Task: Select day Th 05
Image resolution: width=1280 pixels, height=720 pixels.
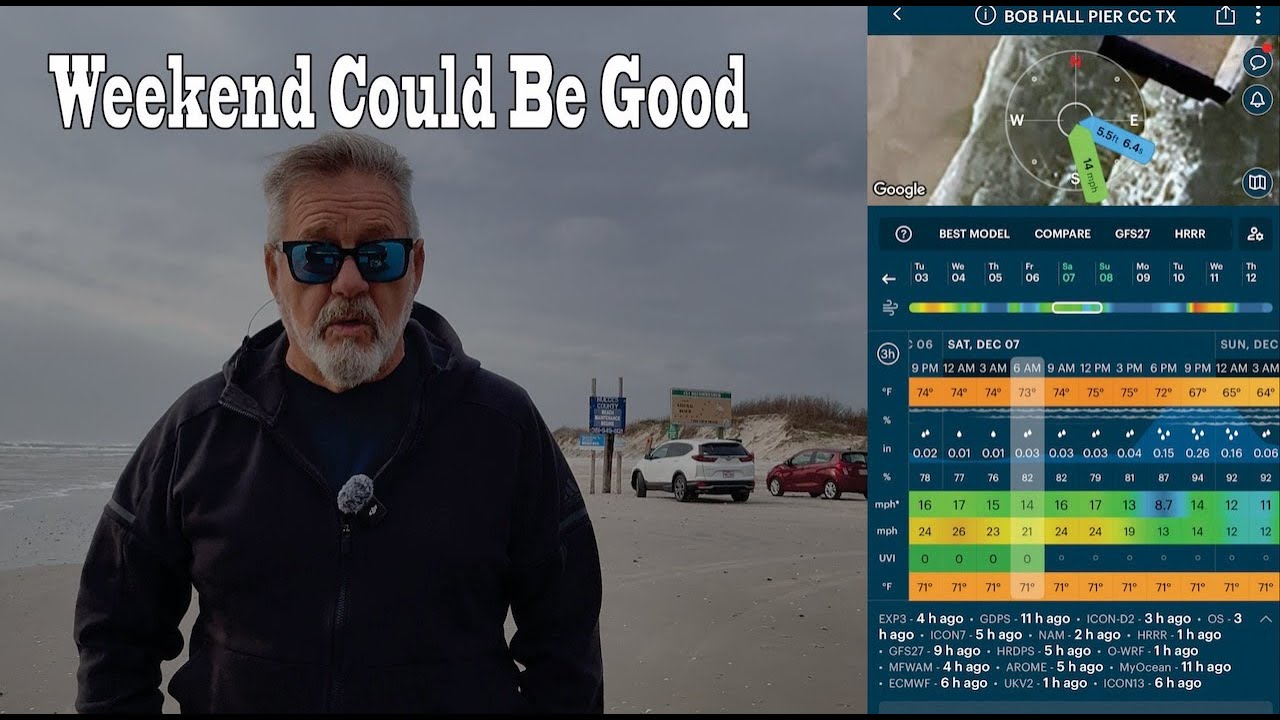Action: [994, 273]
